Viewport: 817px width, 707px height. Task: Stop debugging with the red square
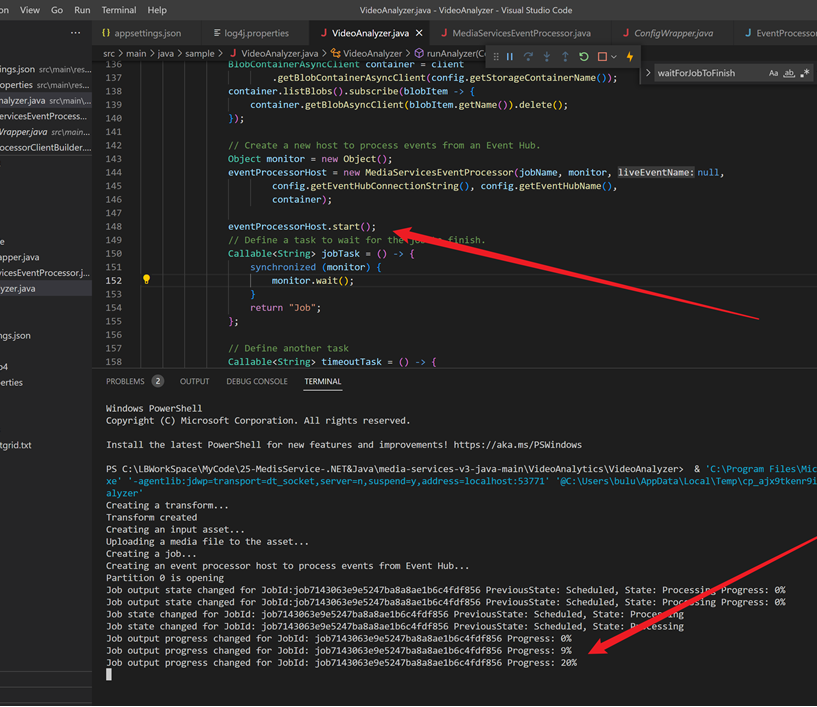[x=602, y=57]
